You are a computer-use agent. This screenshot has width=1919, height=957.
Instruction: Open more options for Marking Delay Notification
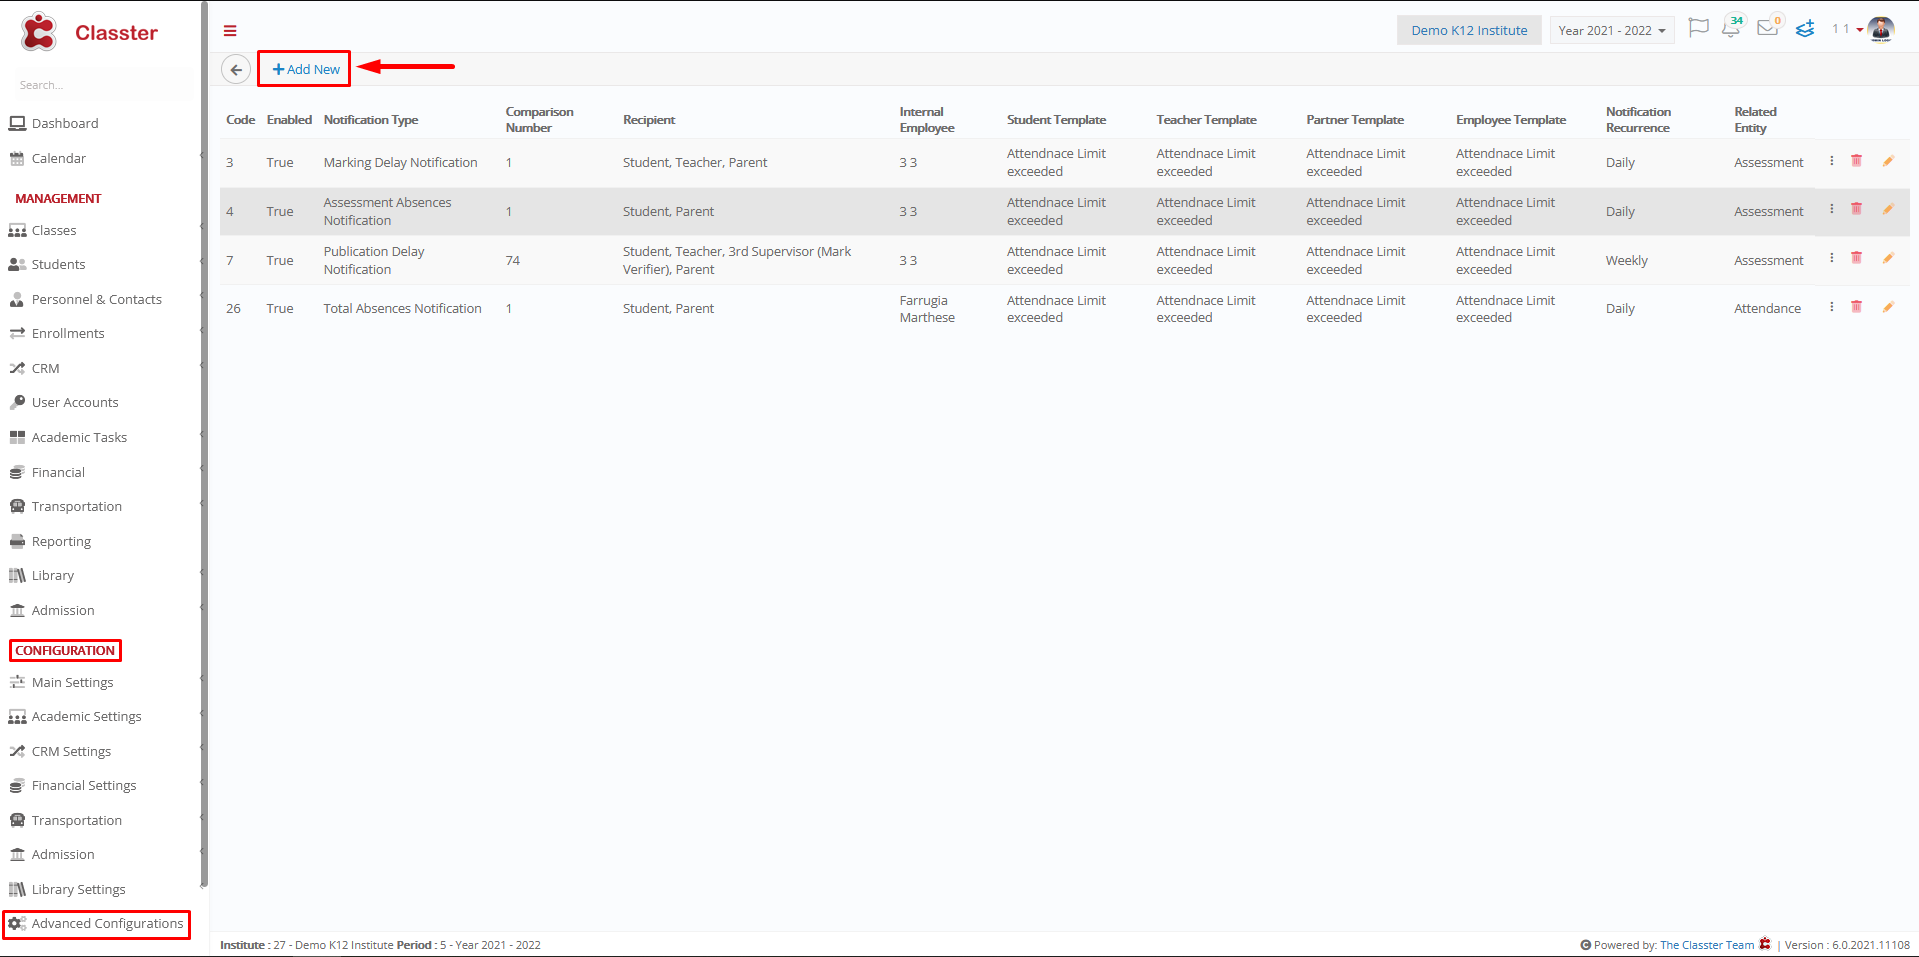click(1832, 161)
